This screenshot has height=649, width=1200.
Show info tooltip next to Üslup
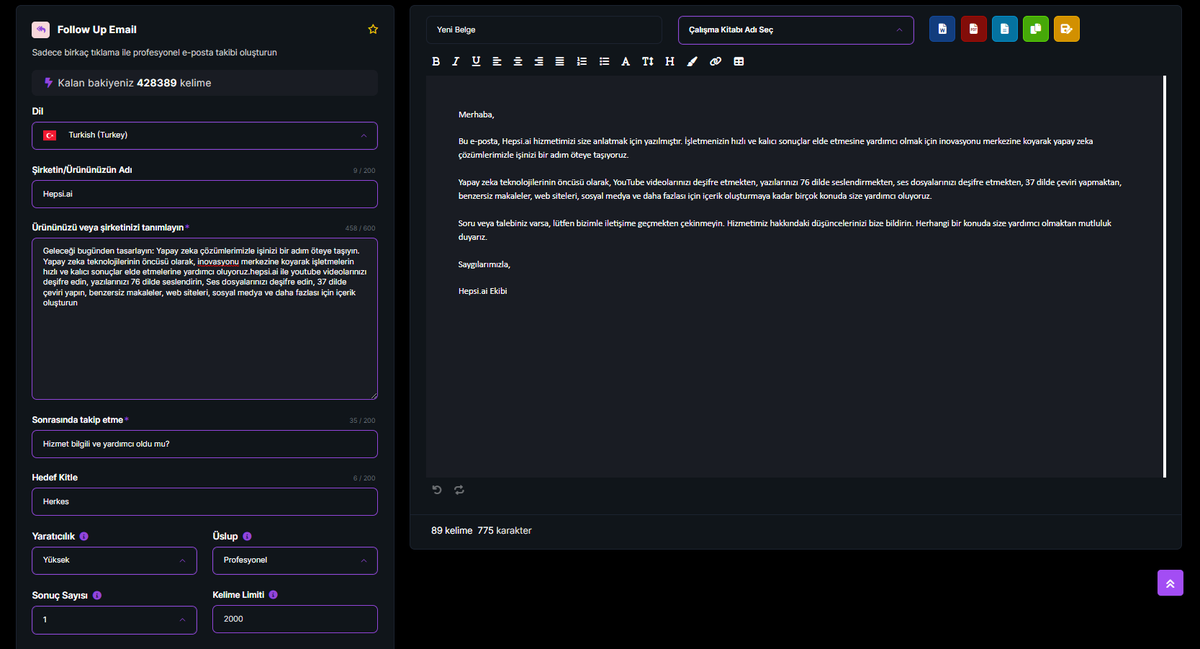247,536
